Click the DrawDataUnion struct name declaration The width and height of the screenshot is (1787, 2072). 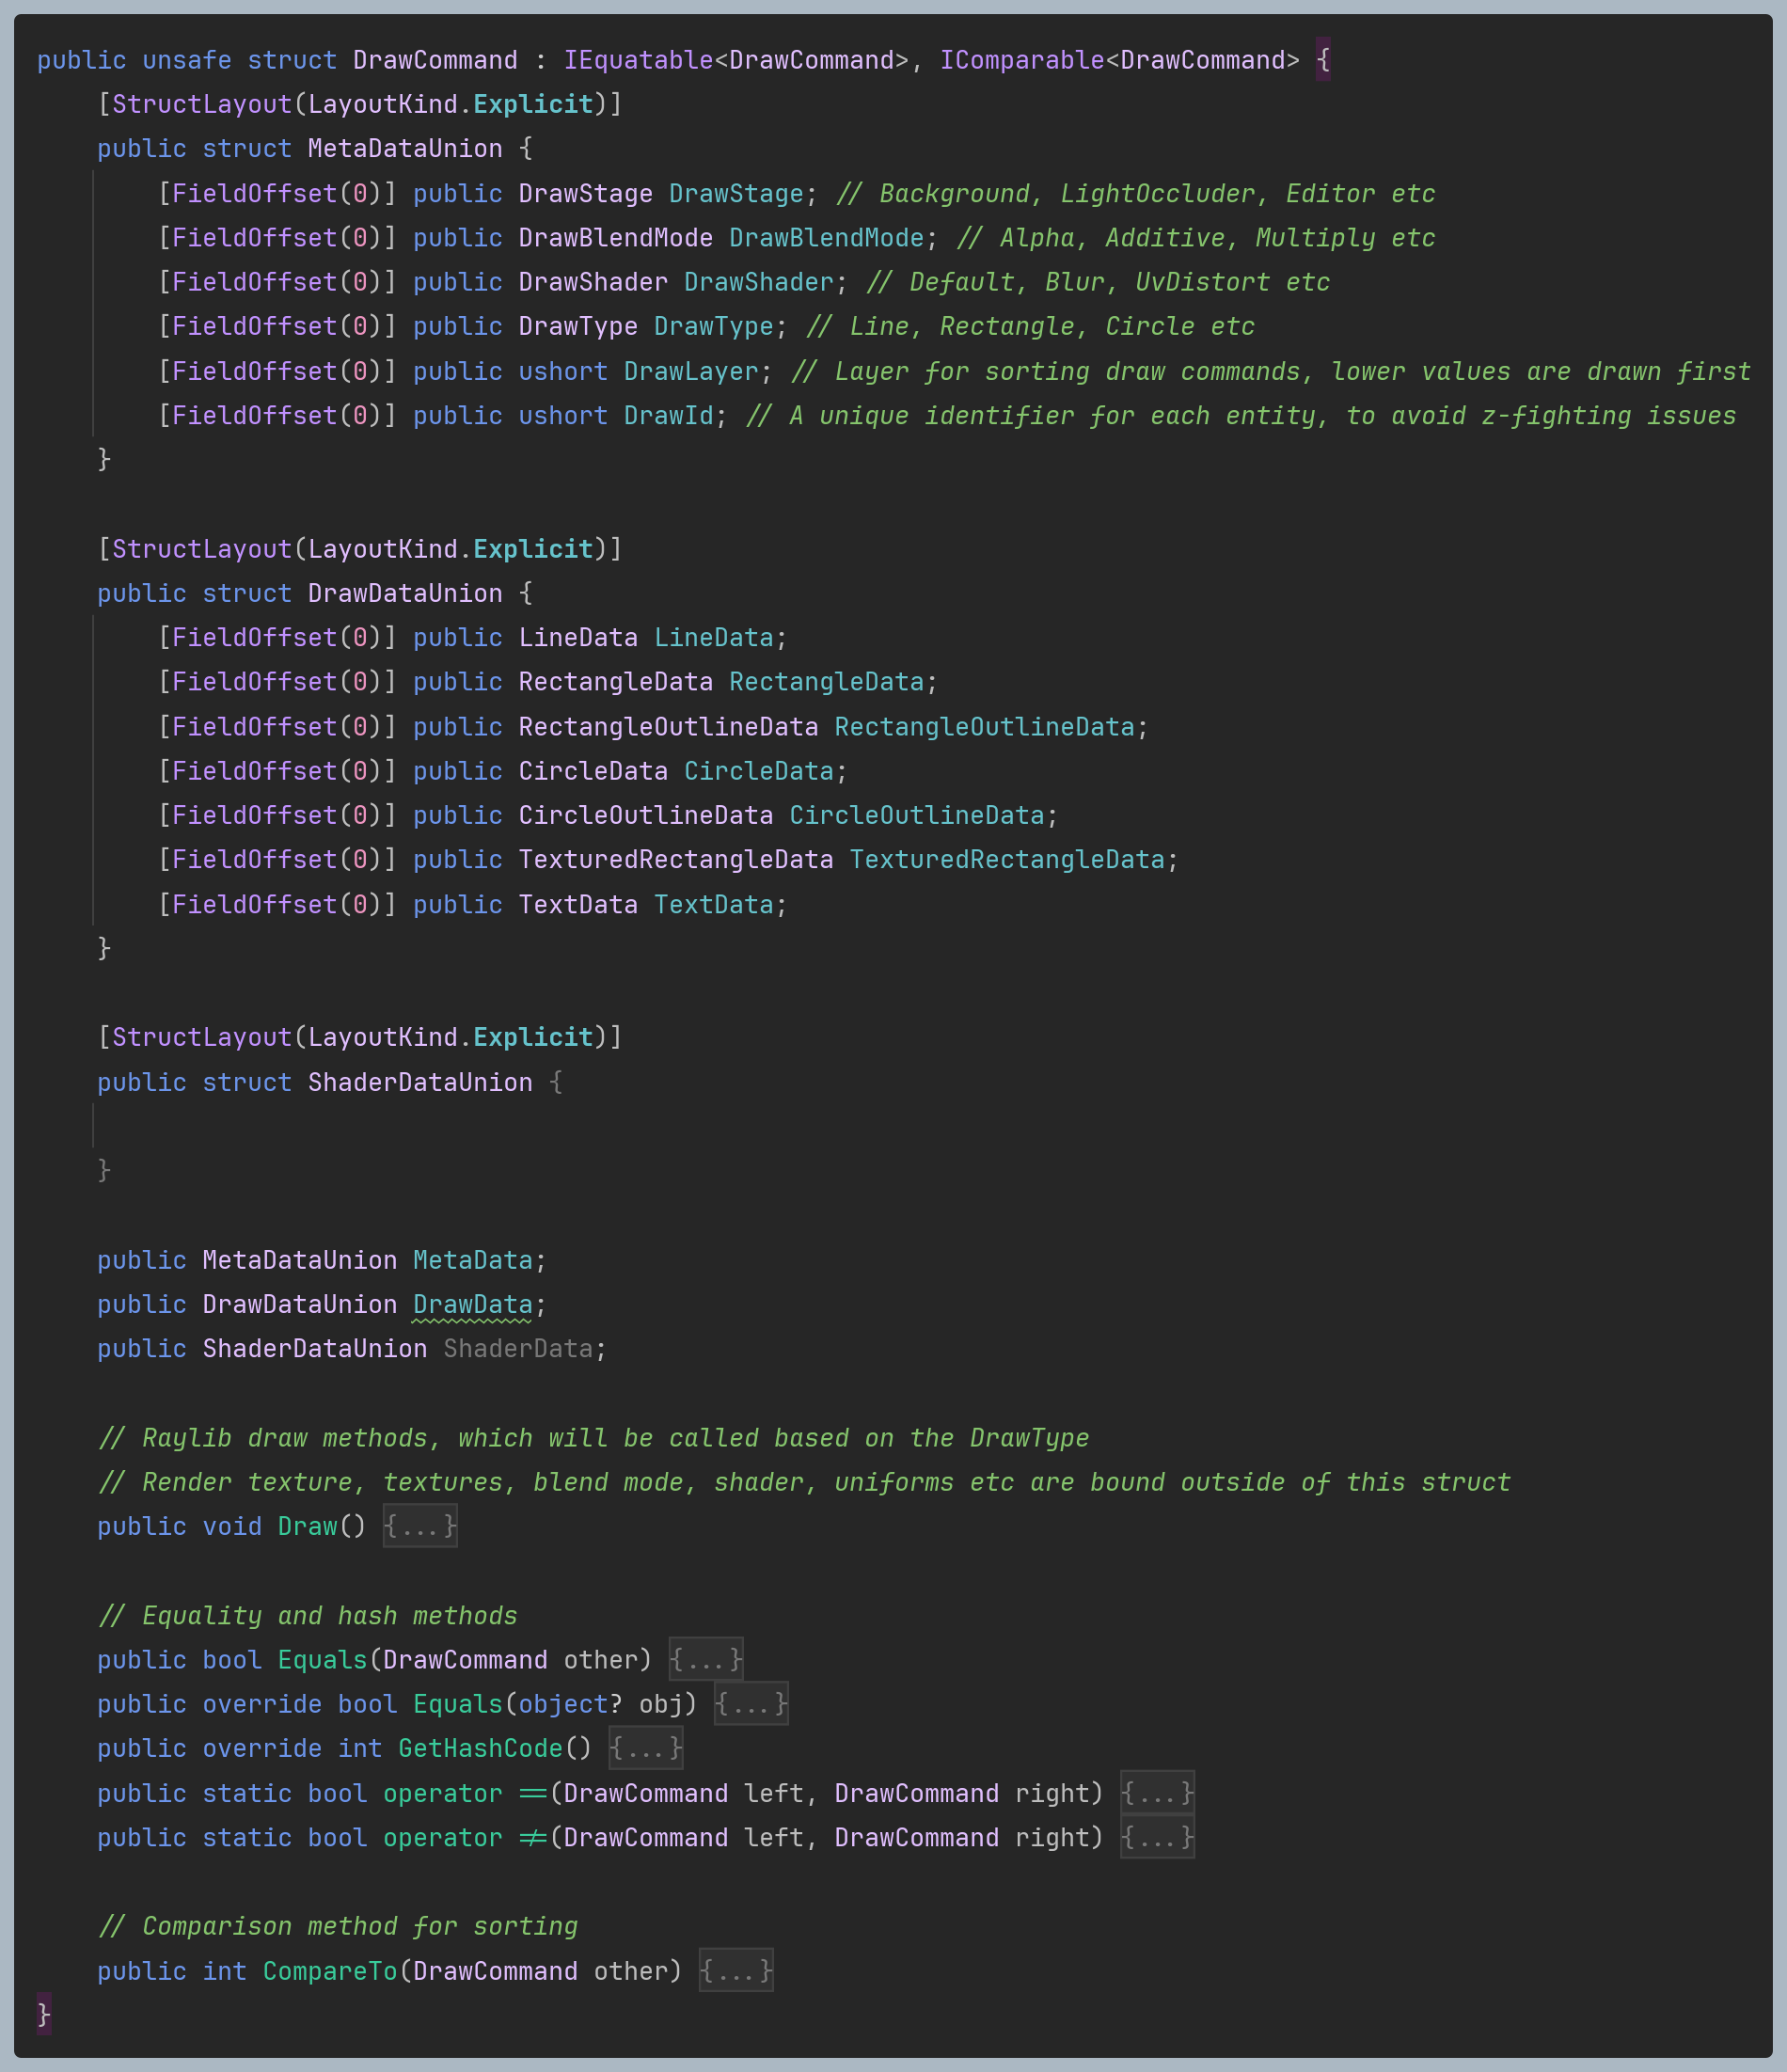click(405, 593)
